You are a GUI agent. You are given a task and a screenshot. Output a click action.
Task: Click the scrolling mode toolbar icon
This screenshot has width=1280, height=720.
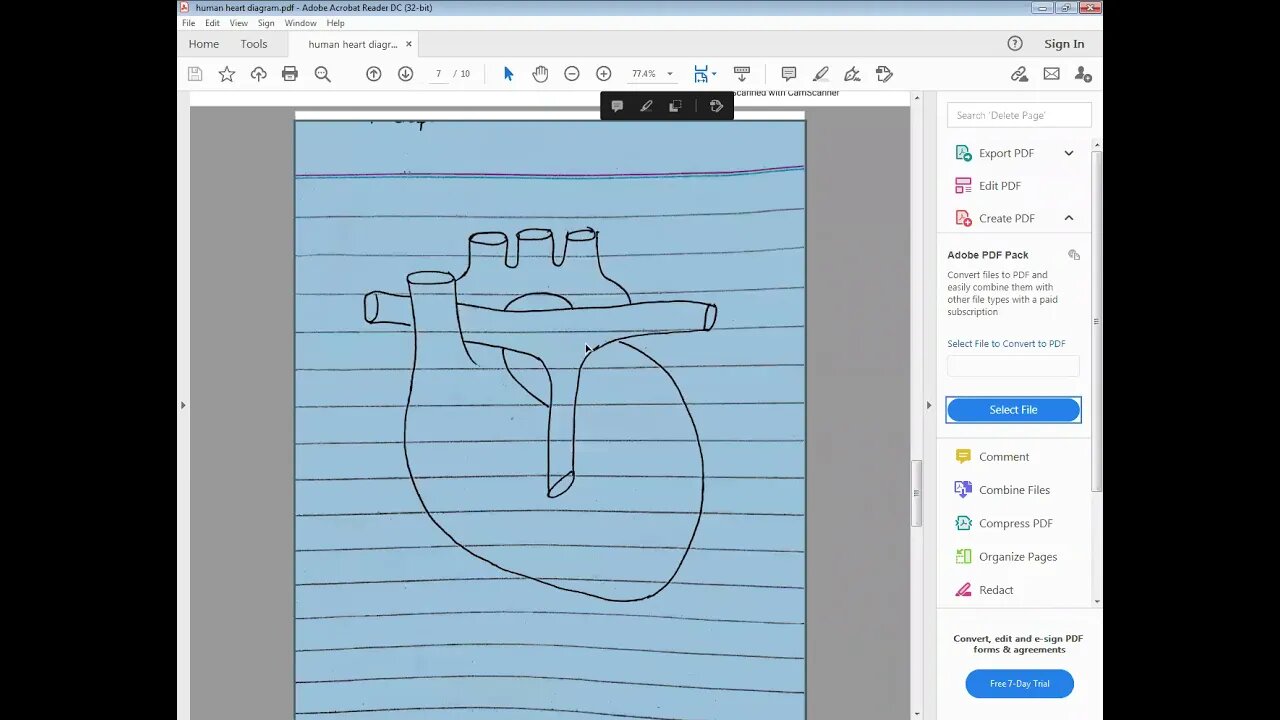pos(742,74)
